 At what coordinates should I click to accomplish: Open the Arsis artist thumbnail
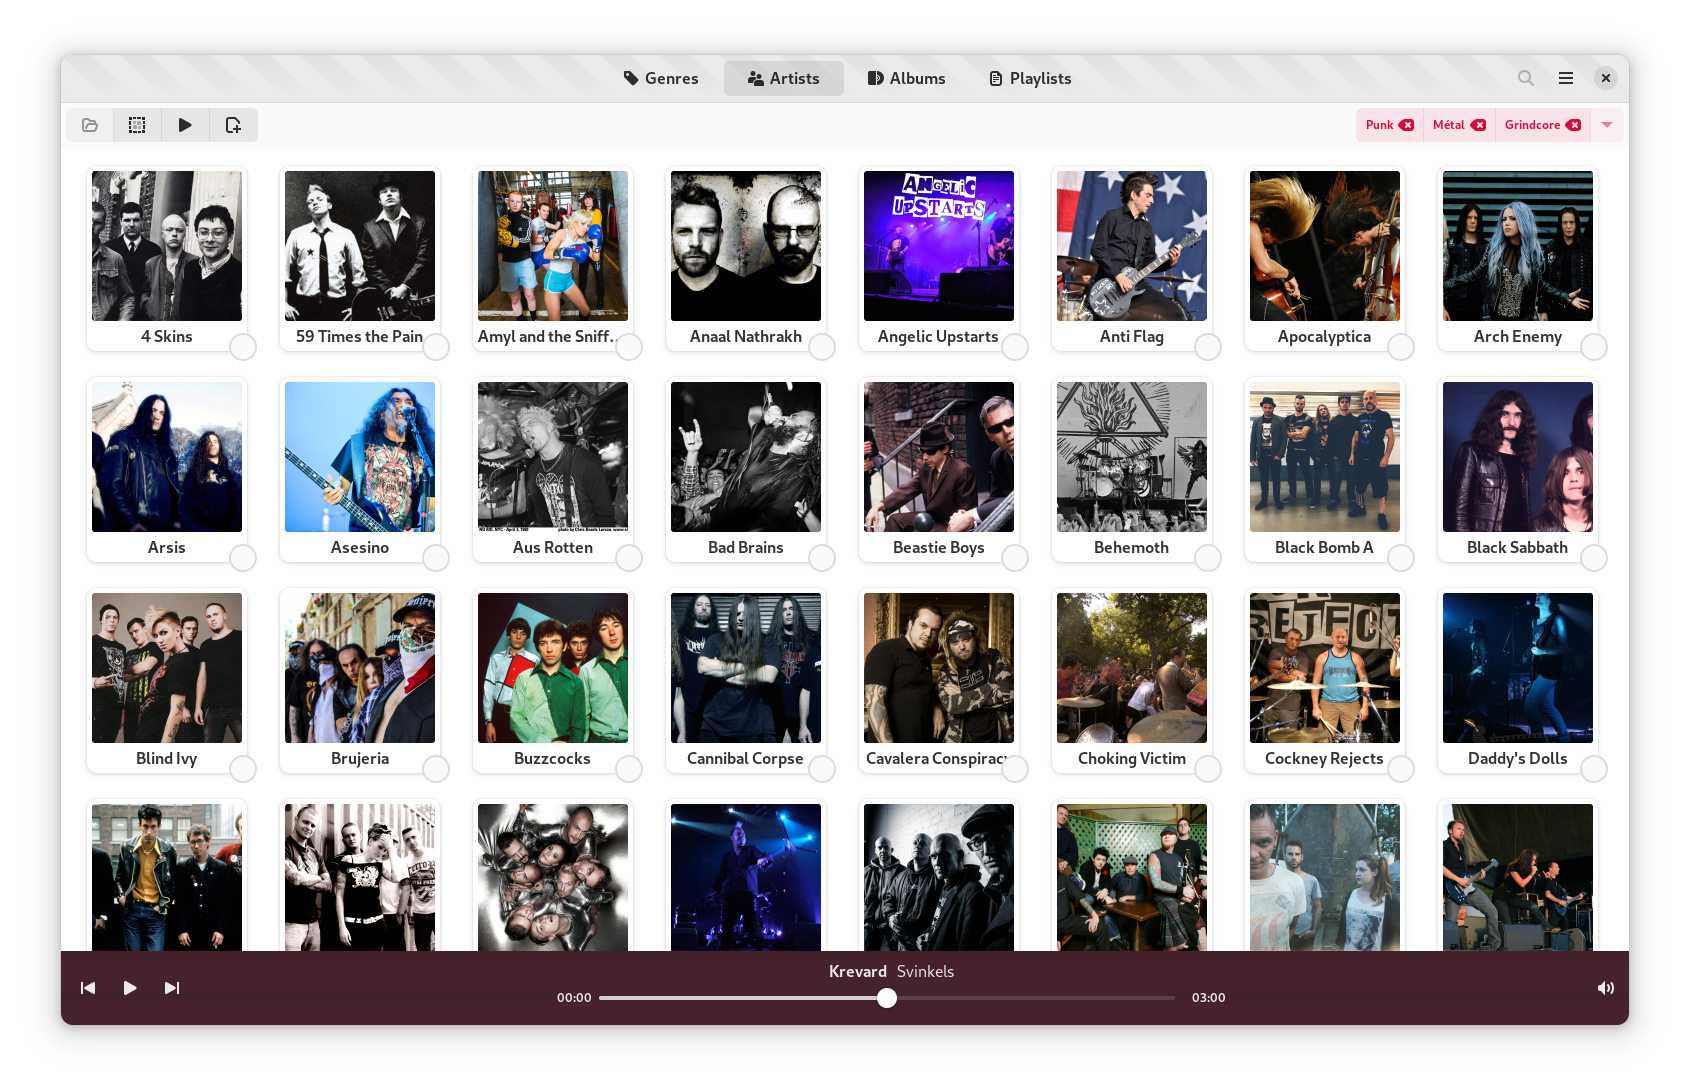point(167,457)
